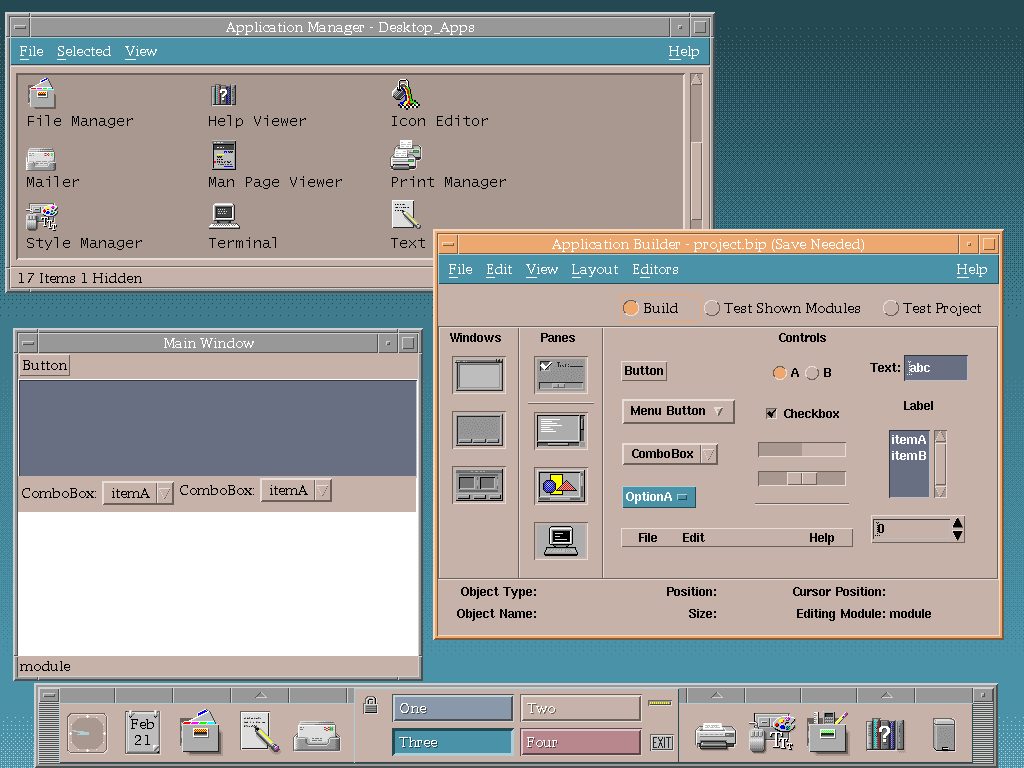Click the EXIT button on the front panel
This screenshot has width=1024, height=768.
[662, 742]
